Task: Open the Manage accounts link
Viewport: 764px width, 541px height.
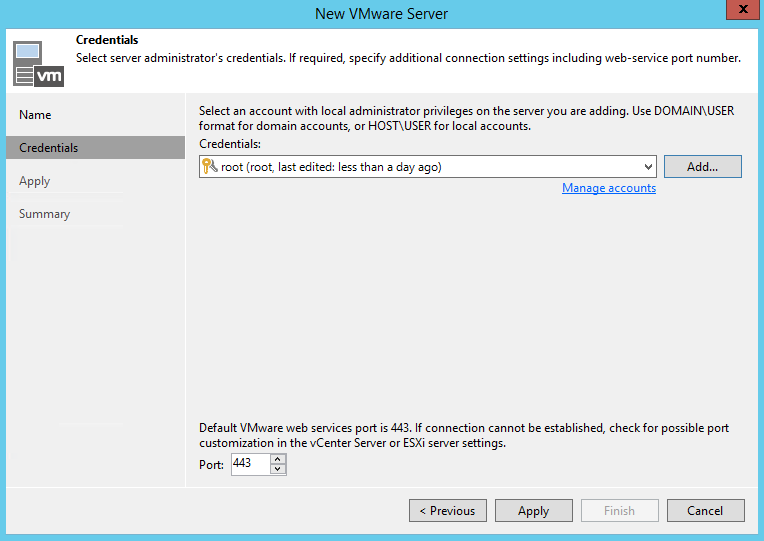Action: click(608, 188)
